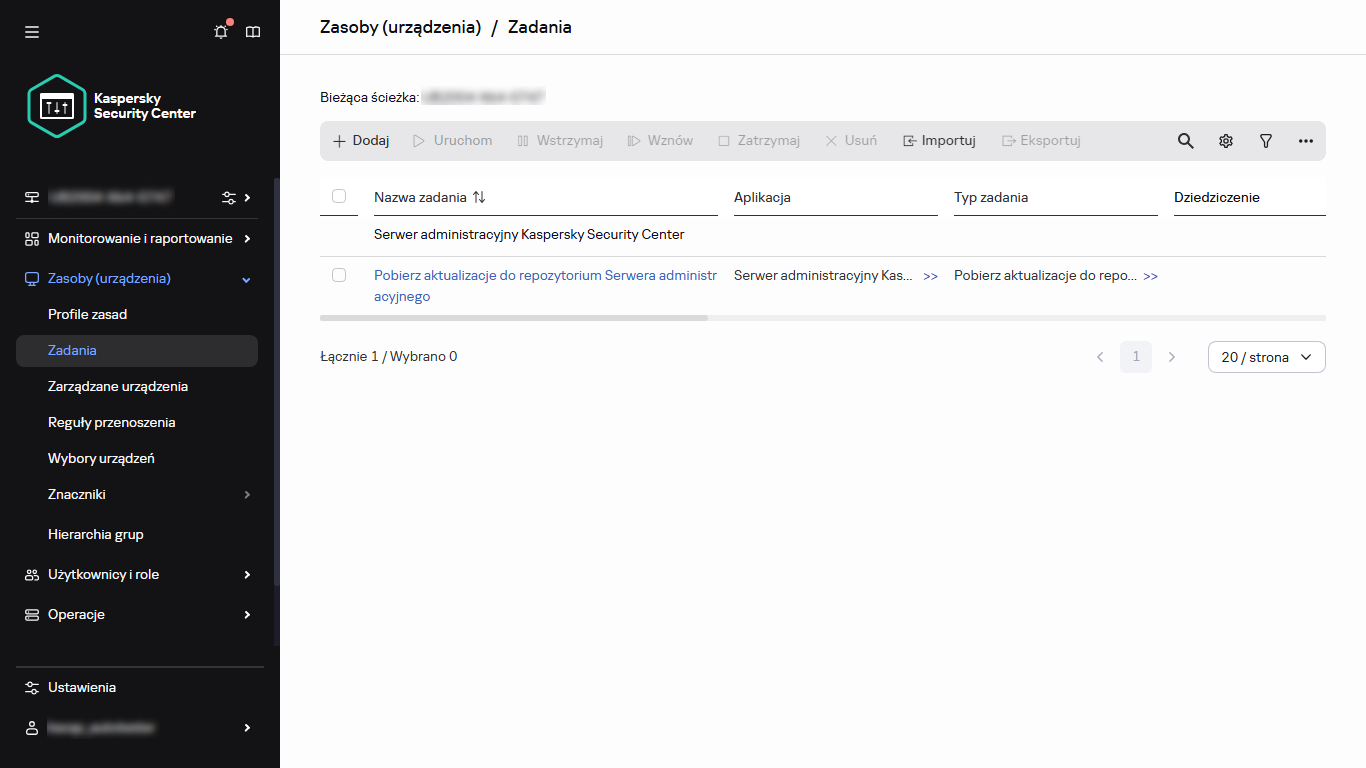
Task: Open the filter icon on the toolbar
Action: click(1265, 140)
